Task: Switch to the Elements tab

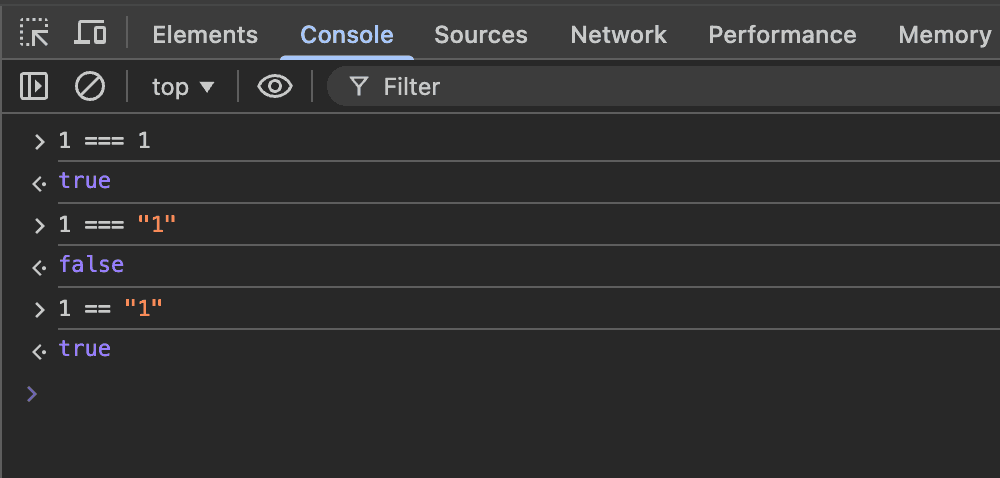Action: click(205, 35)
